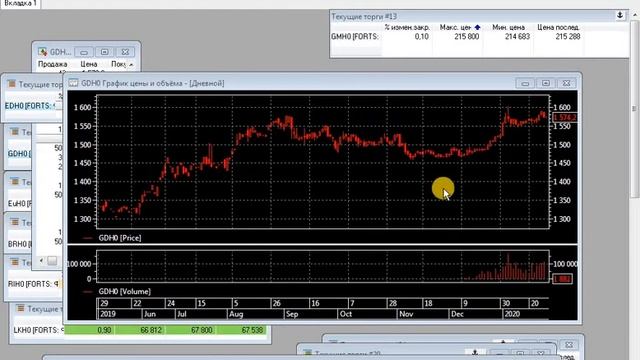Click the table icon above the EDH0 row
The width and height of the screenshot is (640, 360).
(x=11, y=84)
